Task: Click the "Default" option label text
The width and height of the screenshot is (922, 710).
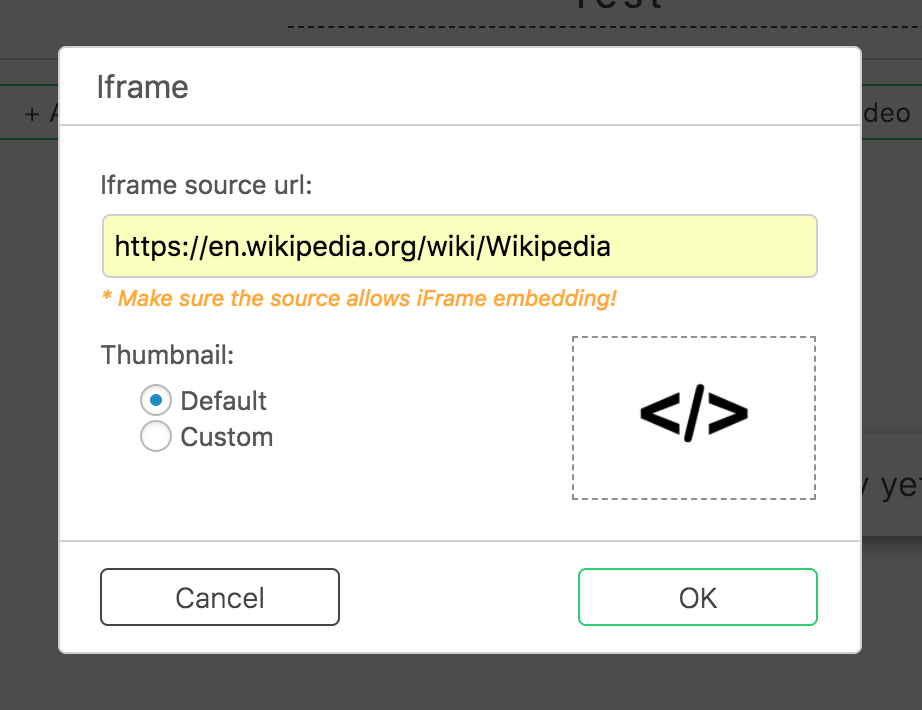Action: coord(223,401)
